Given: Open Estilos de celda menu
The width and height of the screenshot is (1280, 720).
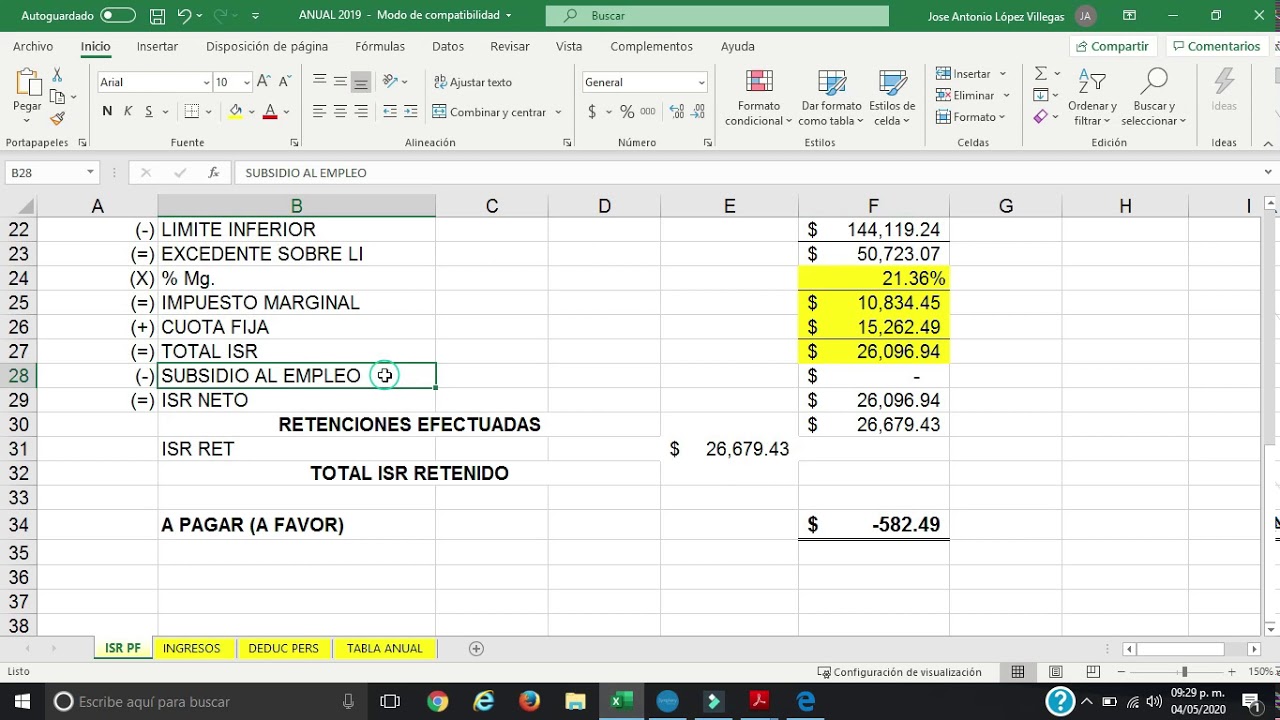Looking at the screenshot, I should 892,98.
